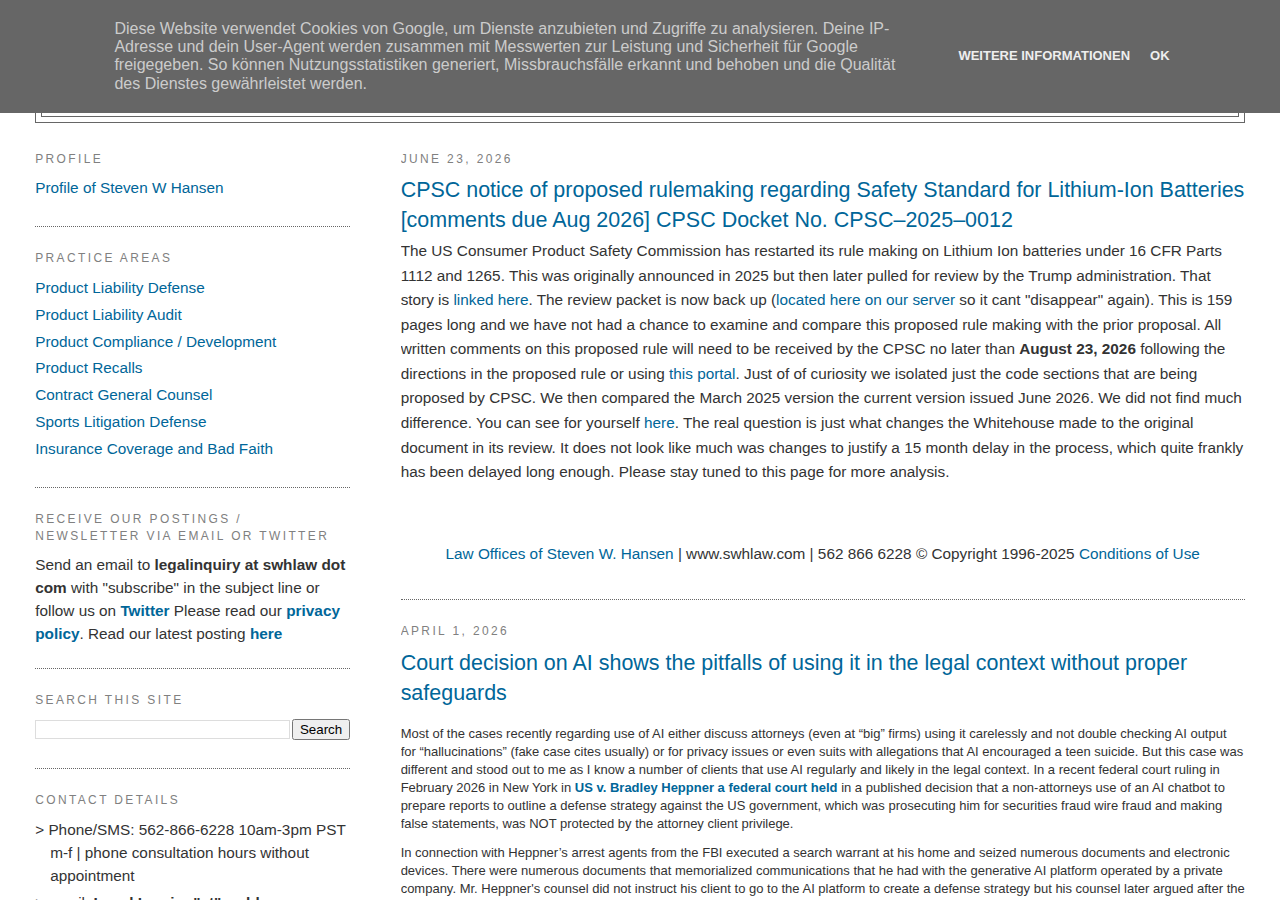Open Product Compliance / Development link
Screen dimensions: 1280x900
point(156,342)
